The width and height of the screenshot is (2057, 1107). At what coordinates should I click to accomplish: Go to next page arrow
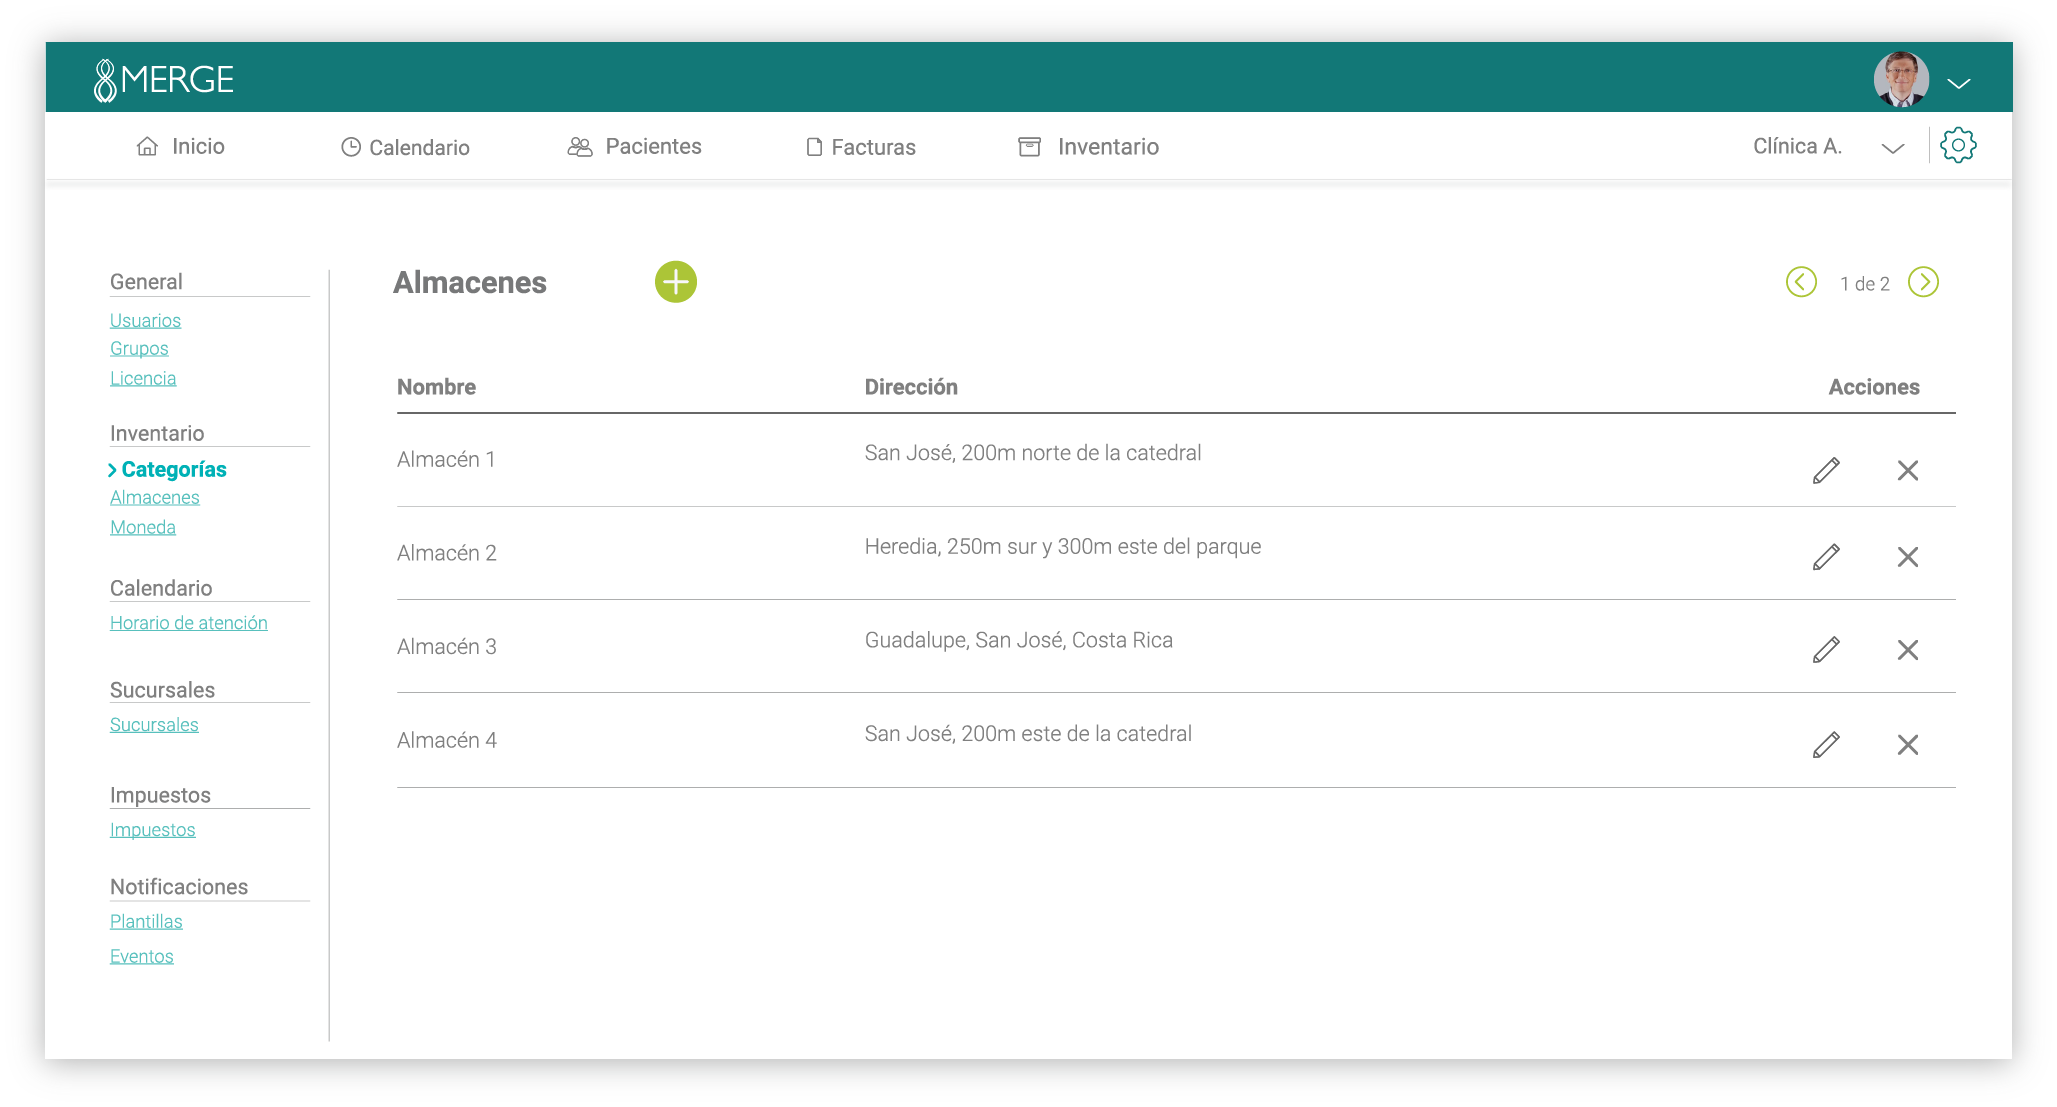click(1922, 283)
